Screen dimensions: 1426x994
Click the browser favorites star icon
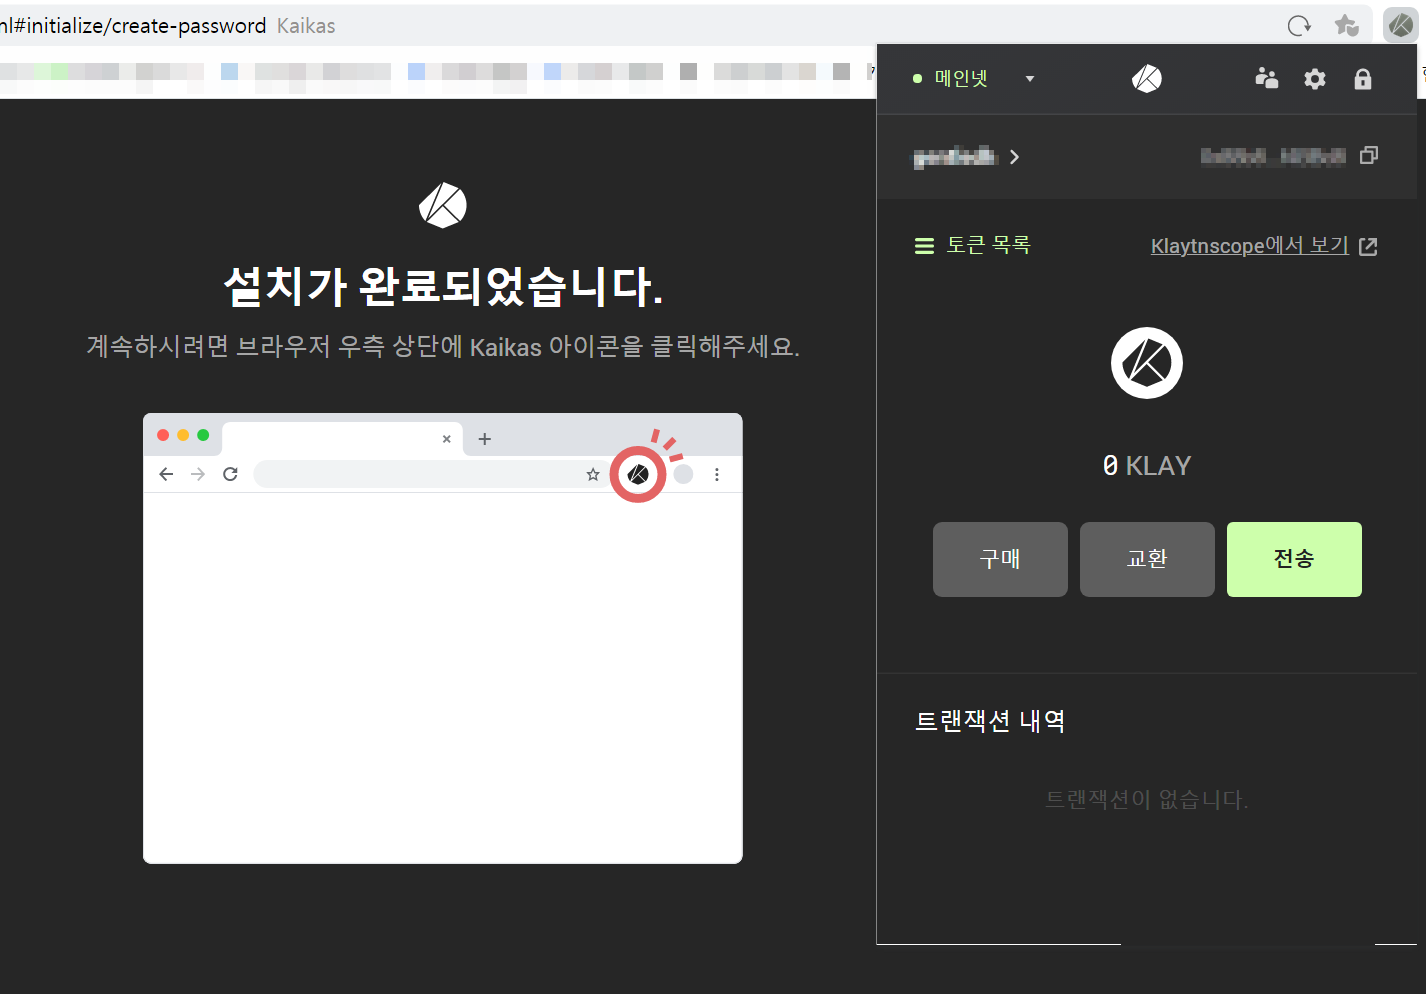pos(1347,26)
